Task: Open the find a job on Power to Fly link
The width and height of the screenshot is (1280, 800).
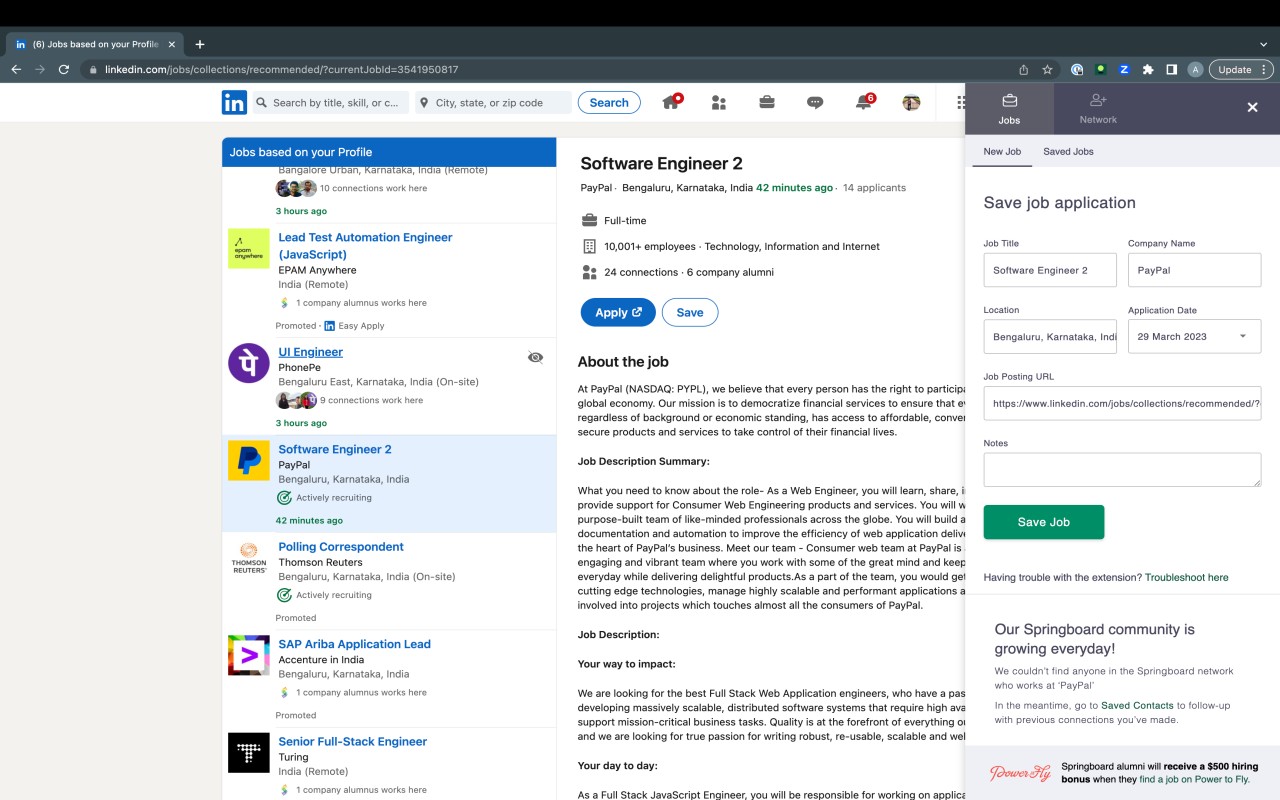Action: [x=1194, y=779]
